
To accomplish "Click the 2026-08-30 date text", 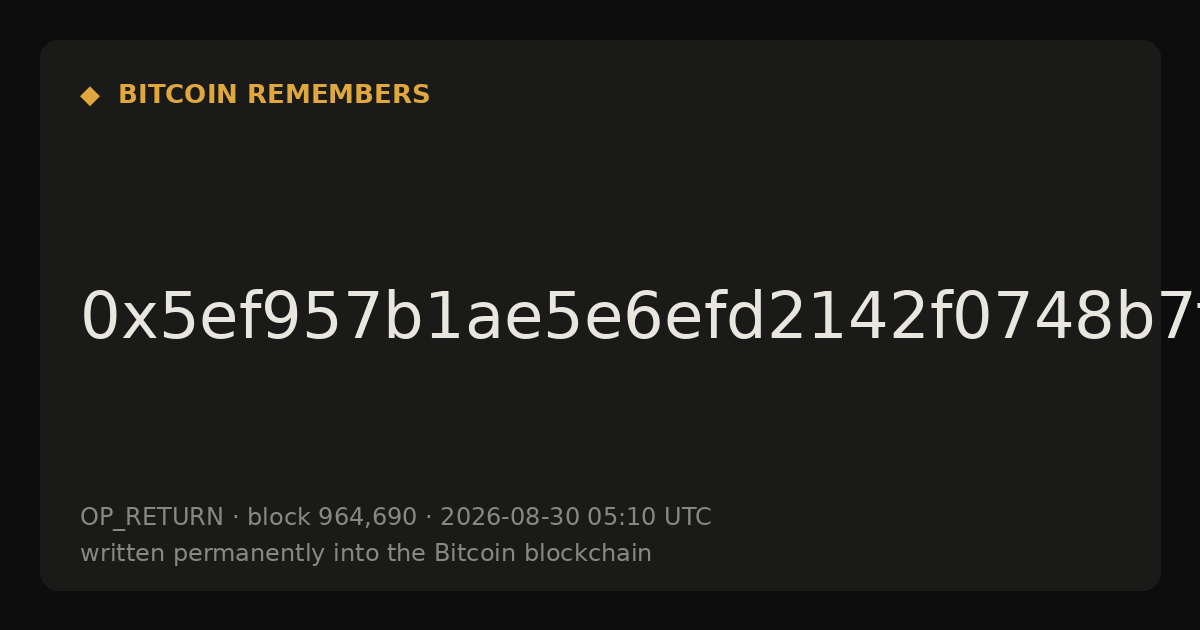I will point(510,518).
